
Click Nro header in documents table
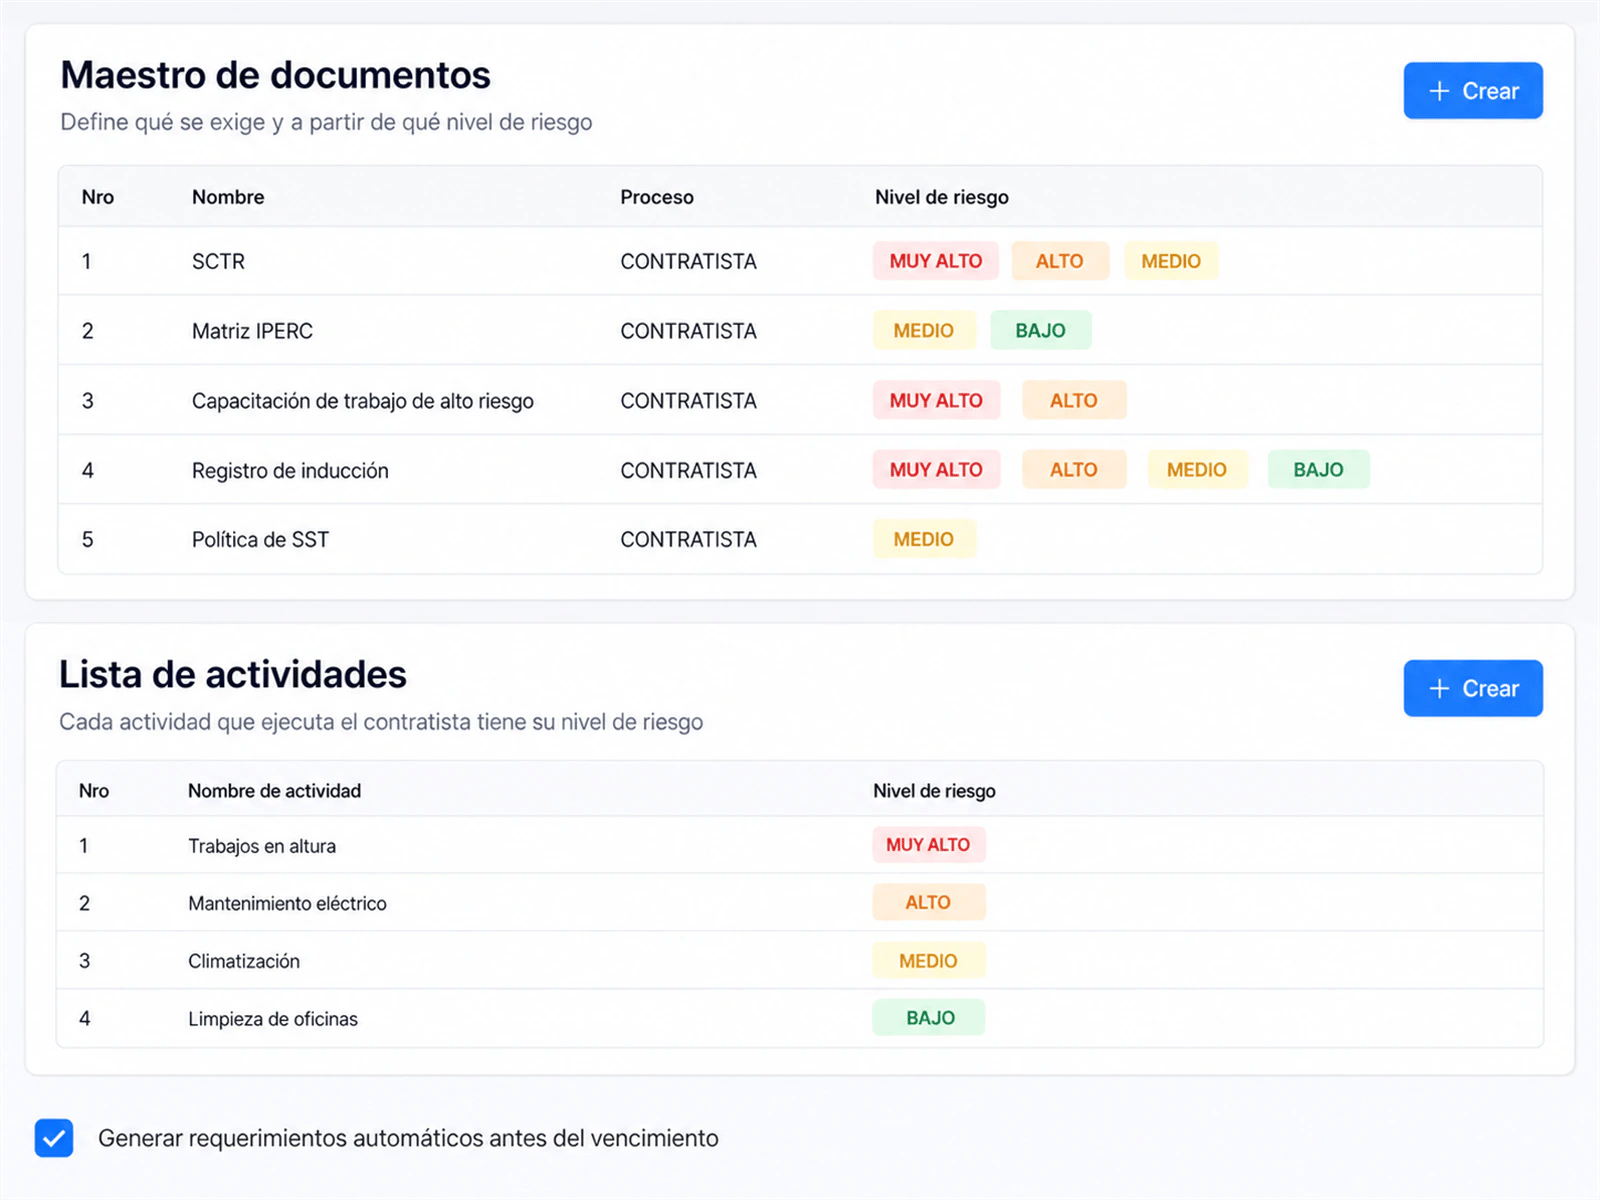pyautogui.click(x=98, y=197)
